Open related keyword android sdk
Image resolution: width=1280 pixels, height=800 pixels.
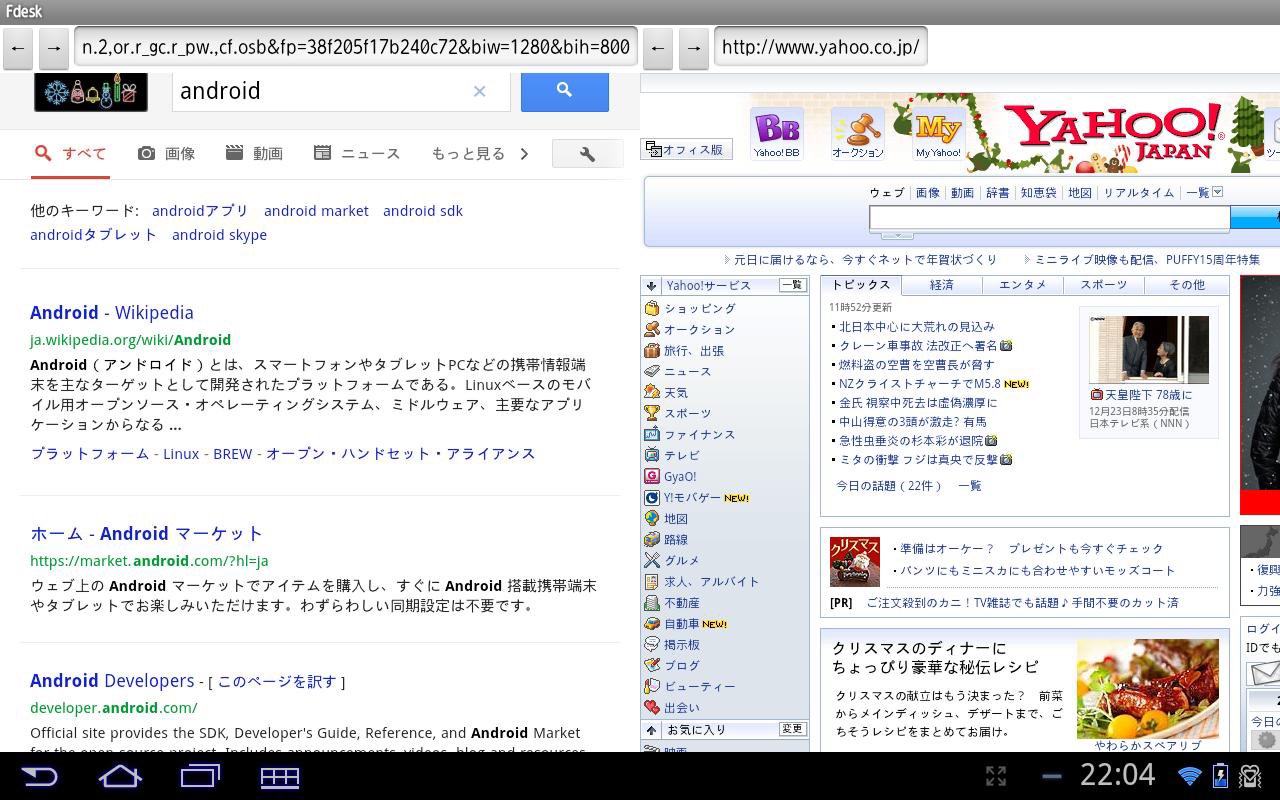(x=423, y=211)
